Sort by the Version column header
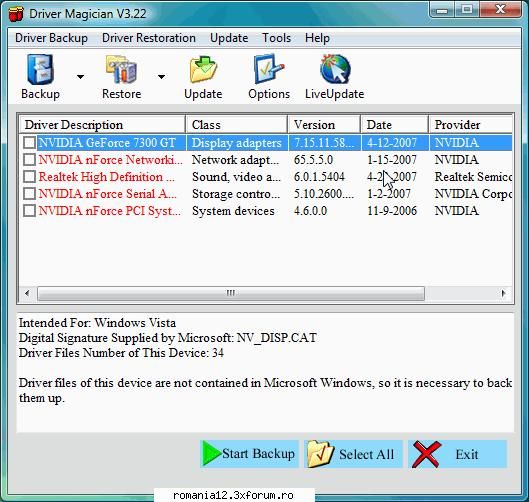 (x=324, y=125)
